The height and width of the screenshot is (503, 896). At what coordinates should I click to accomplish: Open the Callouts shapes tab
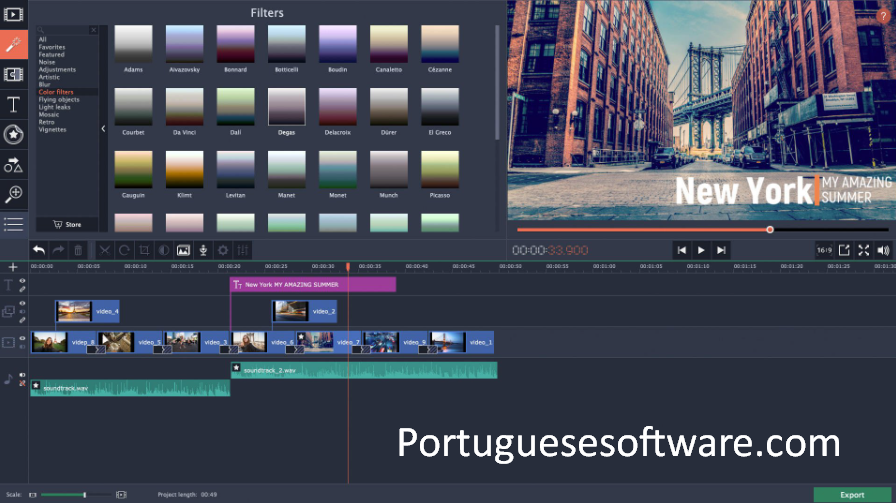(x=14, y=165)
